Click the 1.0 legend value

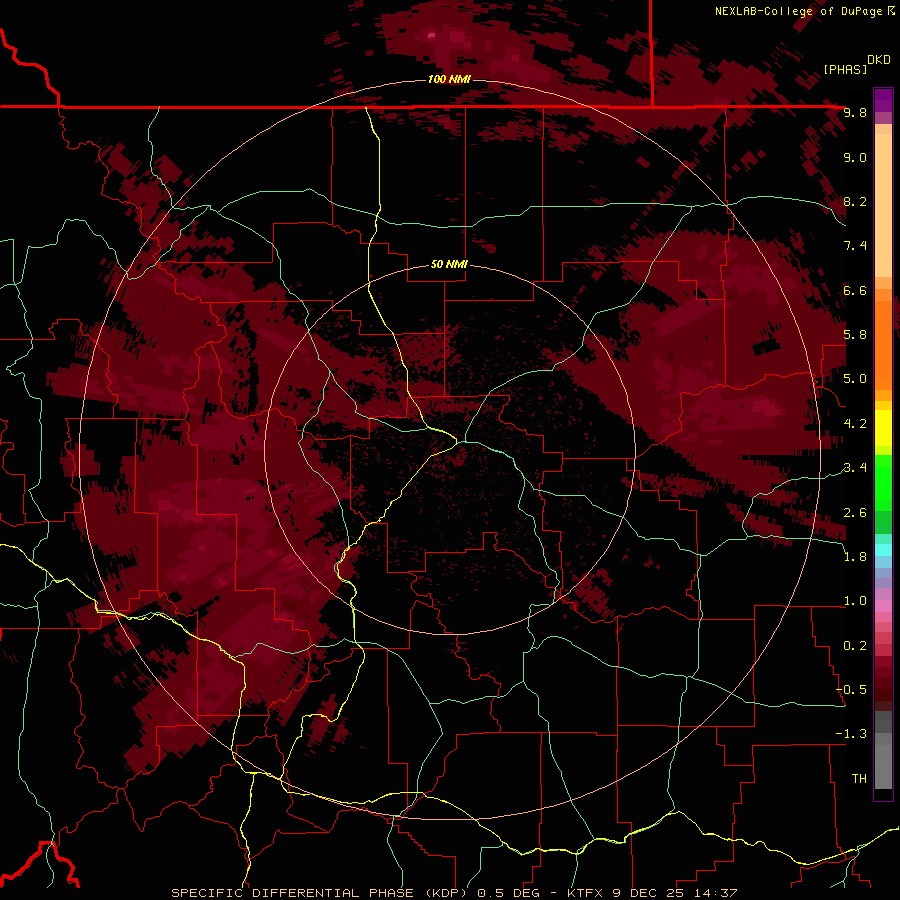[x=855, y=601]
